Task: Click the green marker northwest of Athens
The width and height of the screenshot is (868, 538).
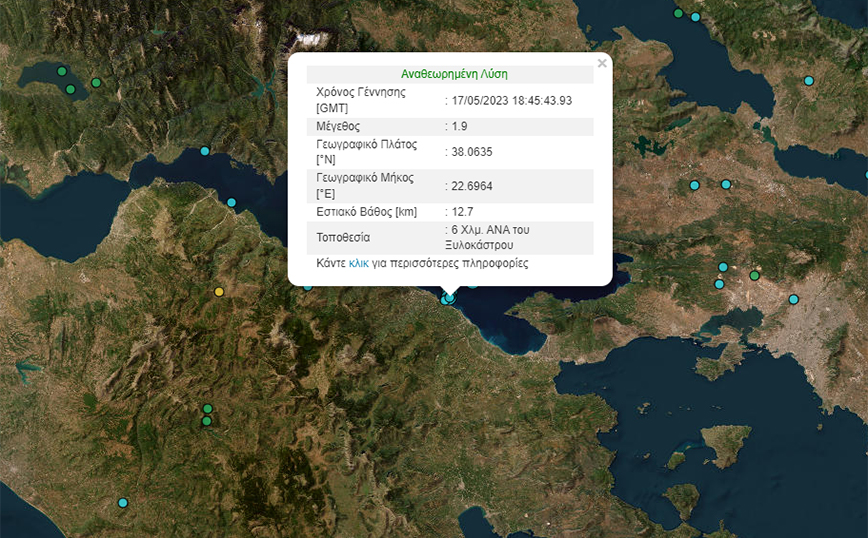Action: tap(755, 275)
